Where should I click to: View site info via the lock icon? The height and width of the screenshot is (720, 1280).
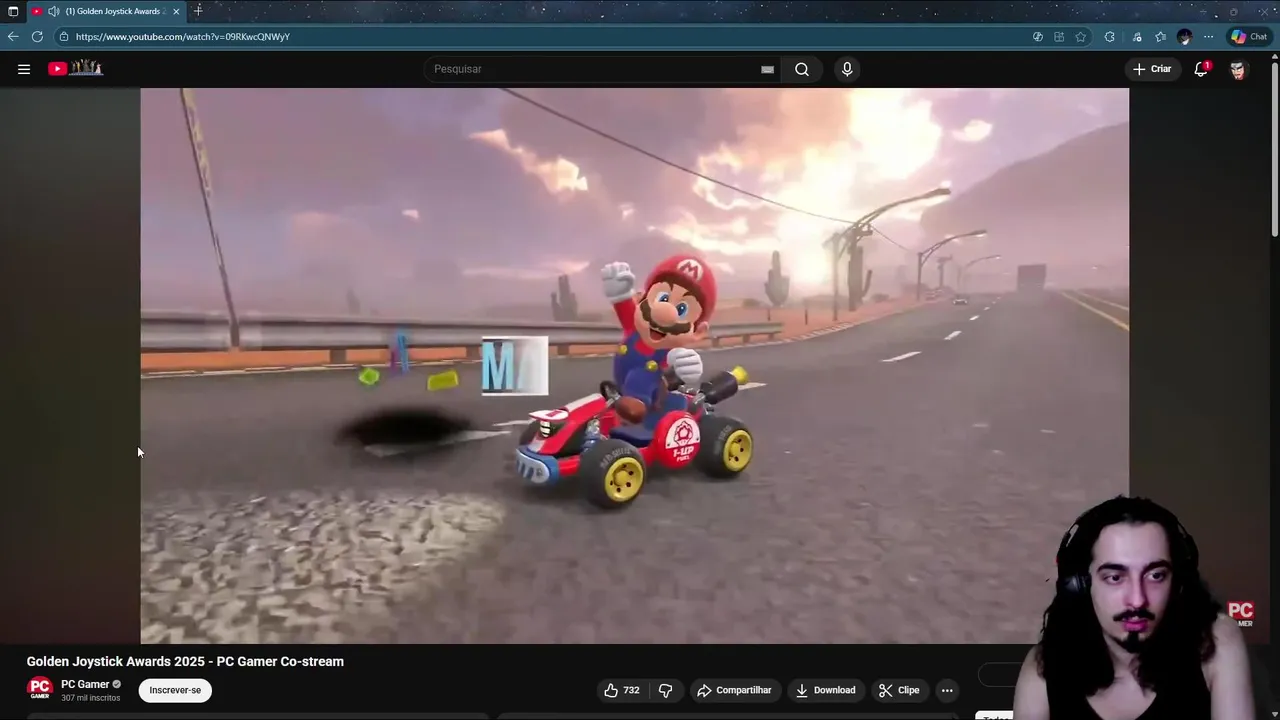coord(63,37)
